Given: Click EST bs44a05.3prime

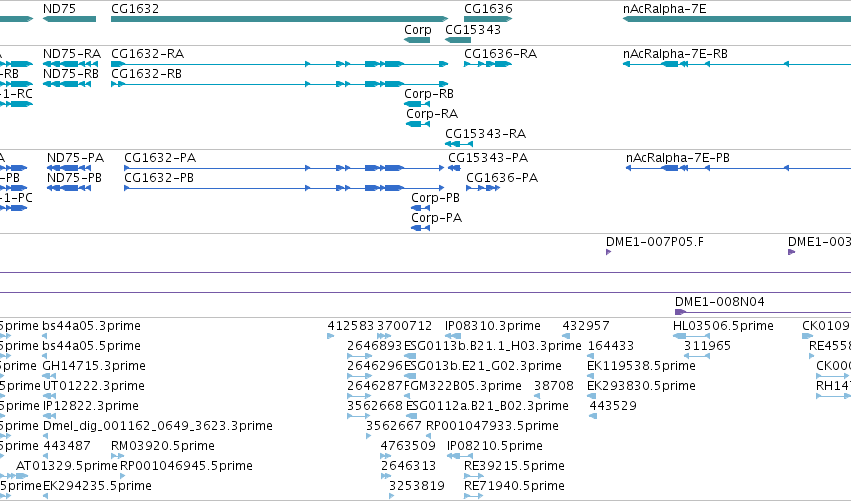Looking at the screenshot, I should (45, 336).
